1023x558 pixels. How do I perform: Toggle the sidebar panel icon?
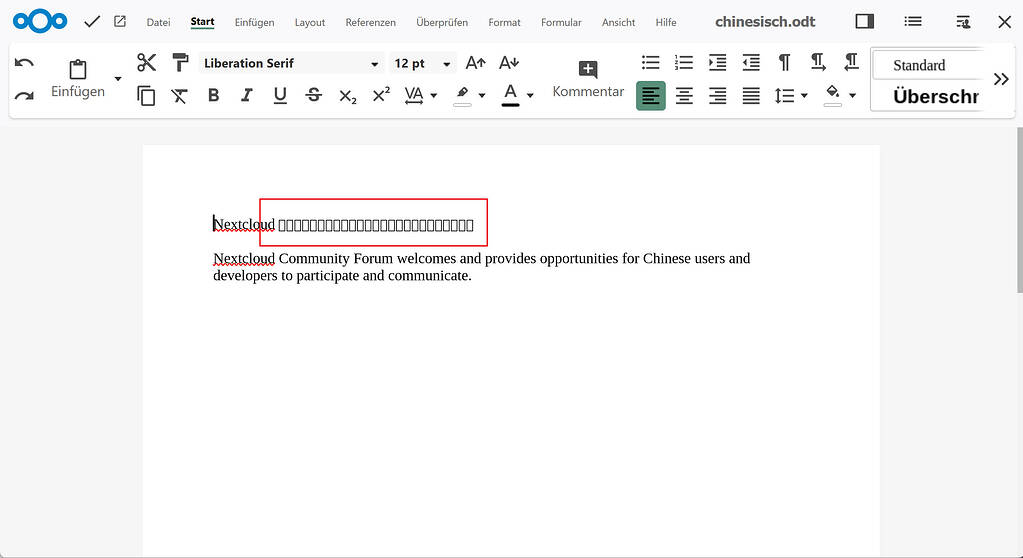pos(864,22)
